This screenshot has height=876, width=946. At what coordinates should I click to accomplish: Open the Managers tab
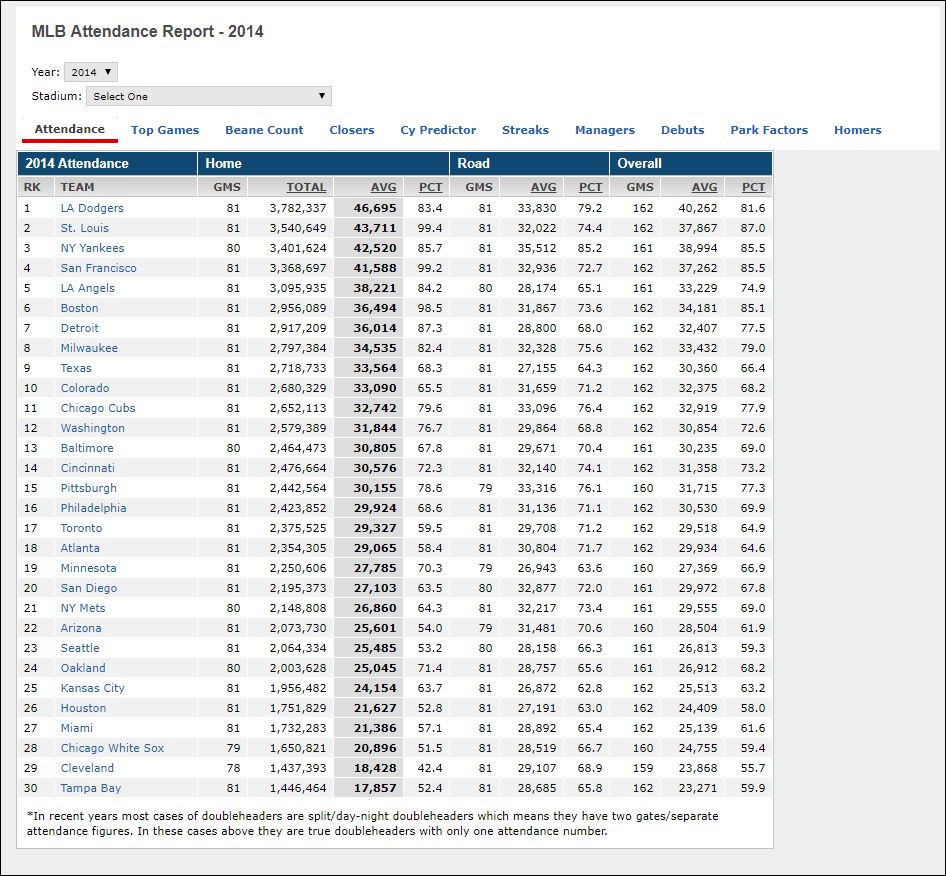point(605,130)
